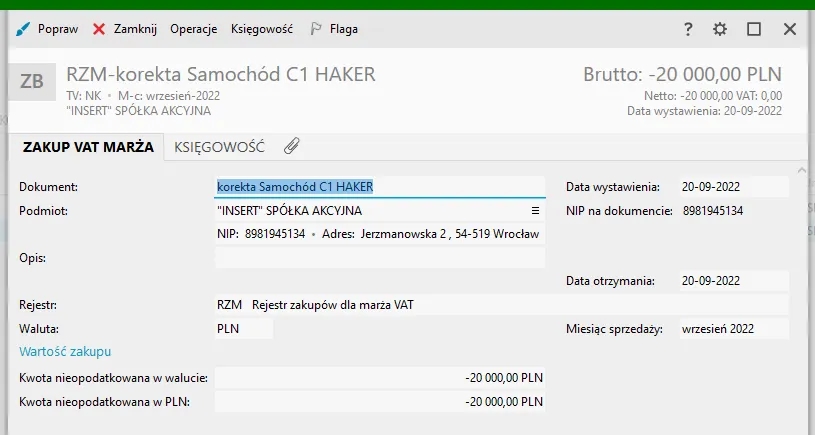Click the ZB document type badge
This screenshot has height=435, width=815.
coord(32,81)
